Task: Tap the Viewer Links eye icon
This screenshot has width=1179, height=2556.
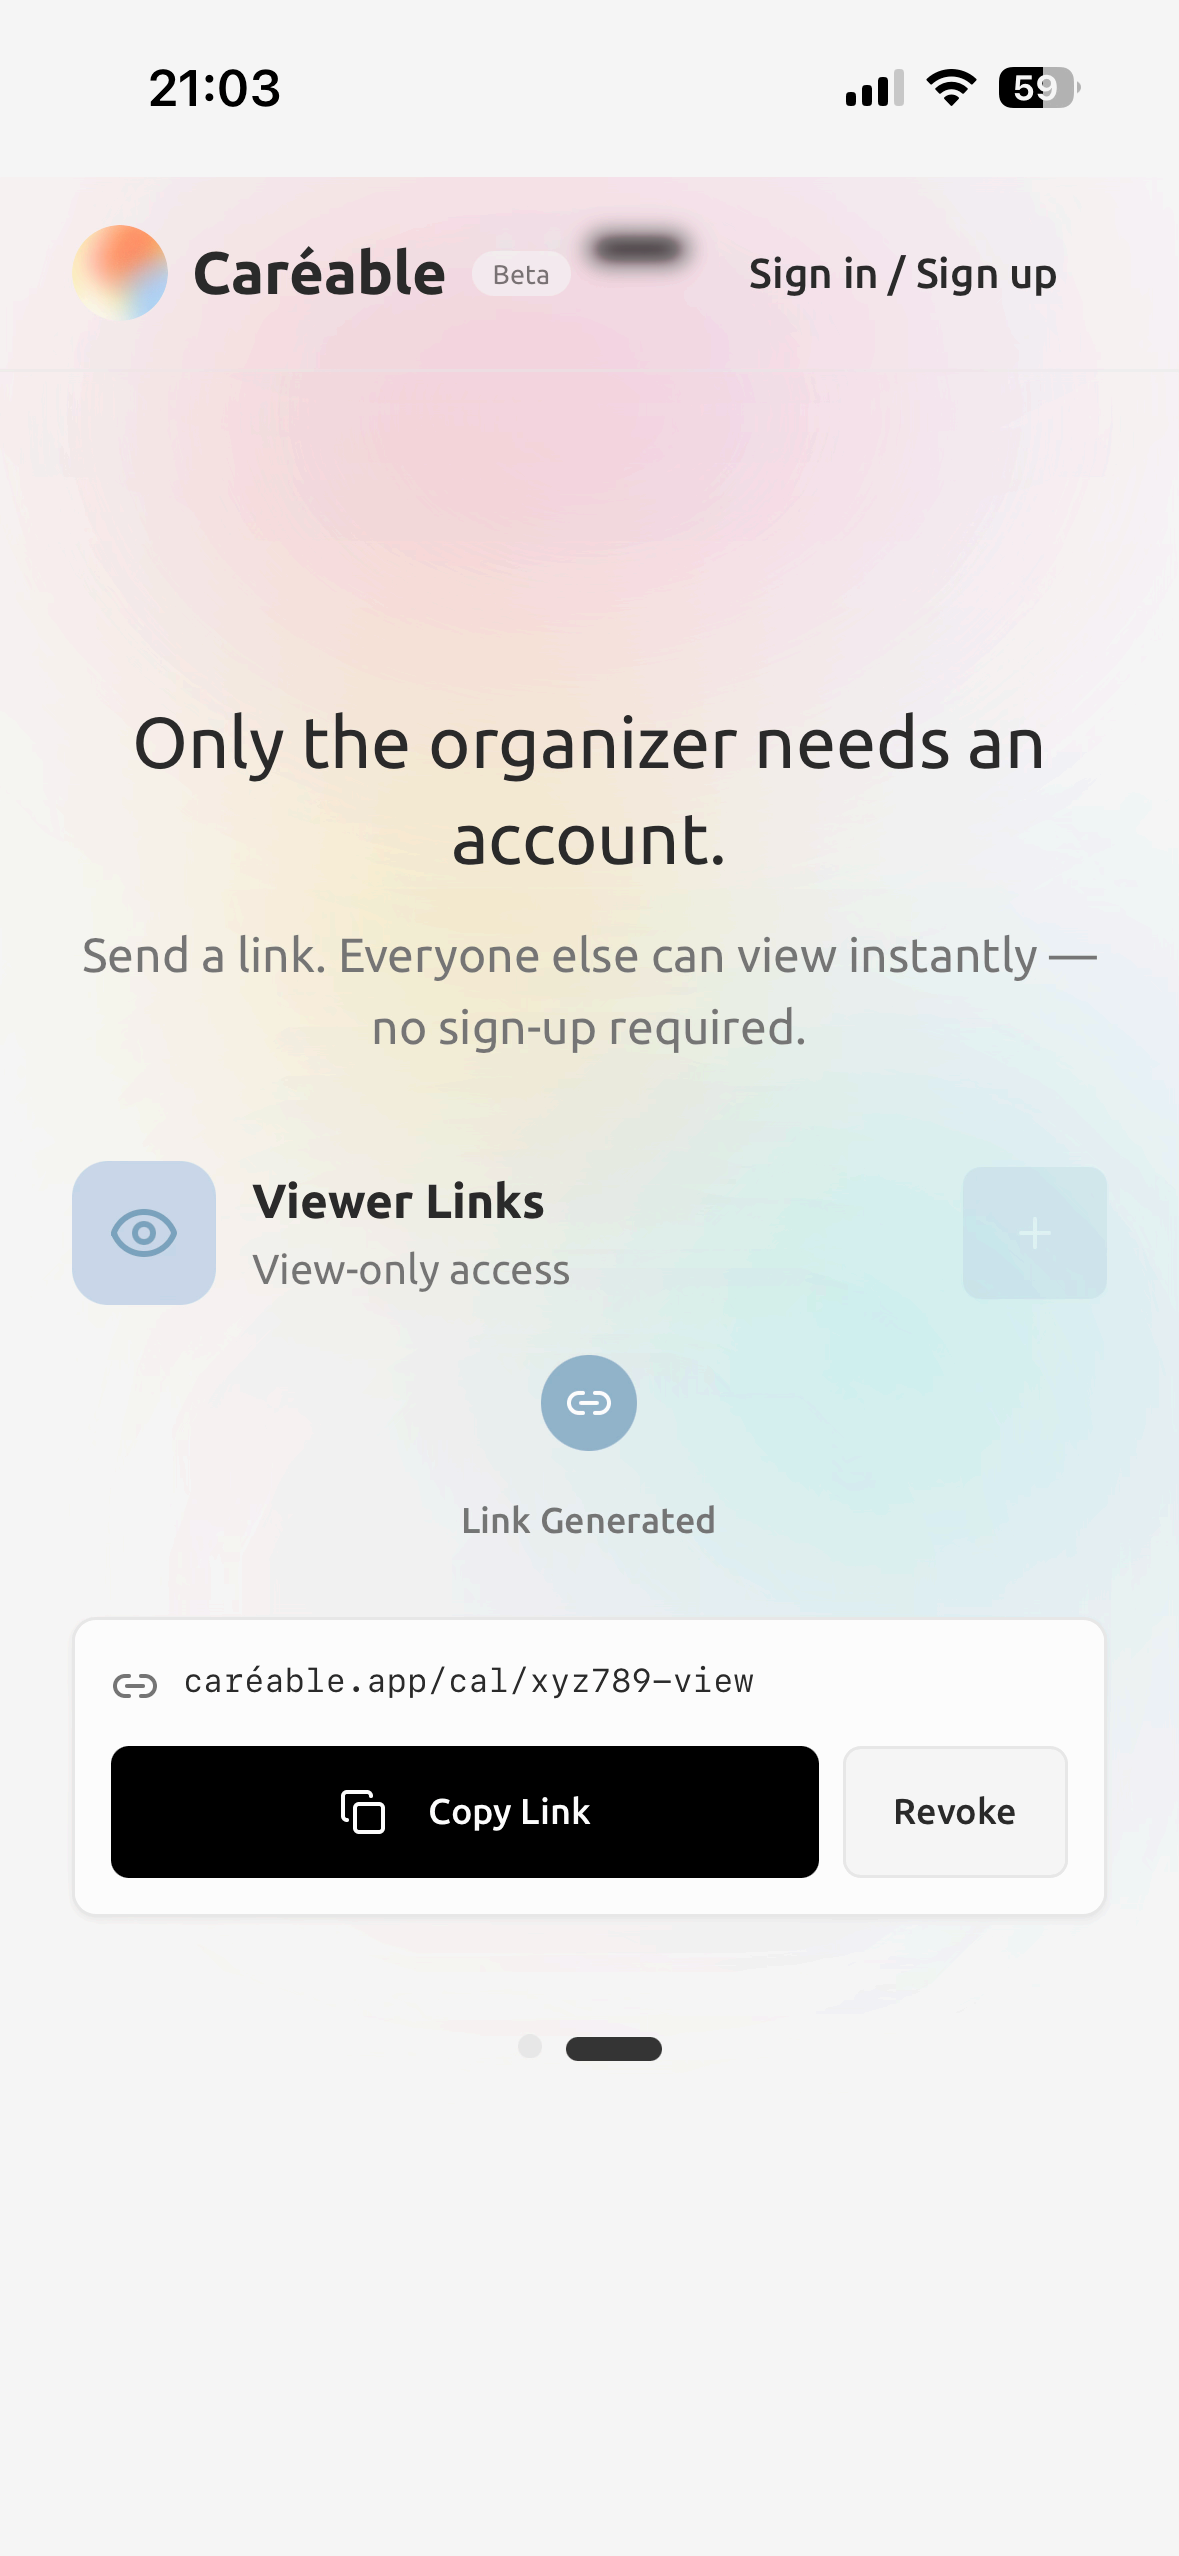Action: [x=144, y=1233]
